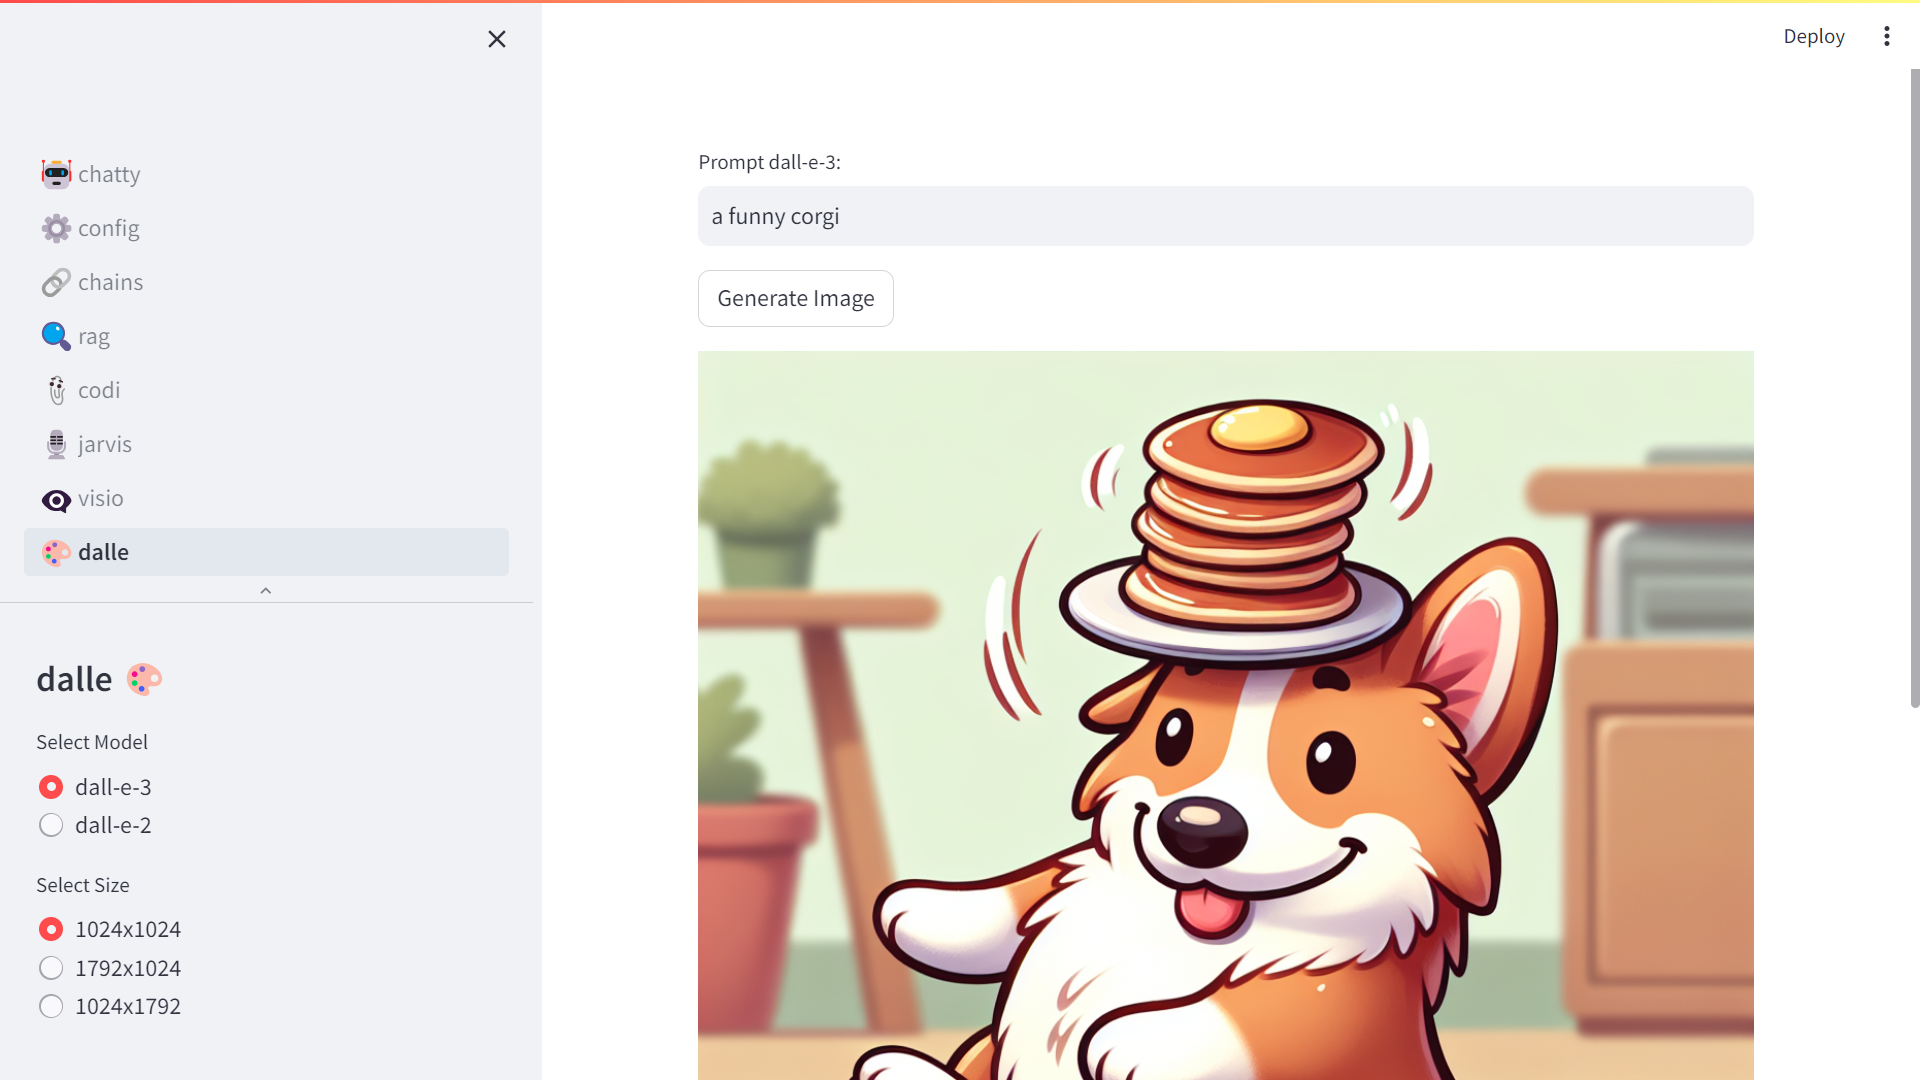Click the Generate Image button
The height and width of the screenshot is (1080, 1920).
(796, 298)
